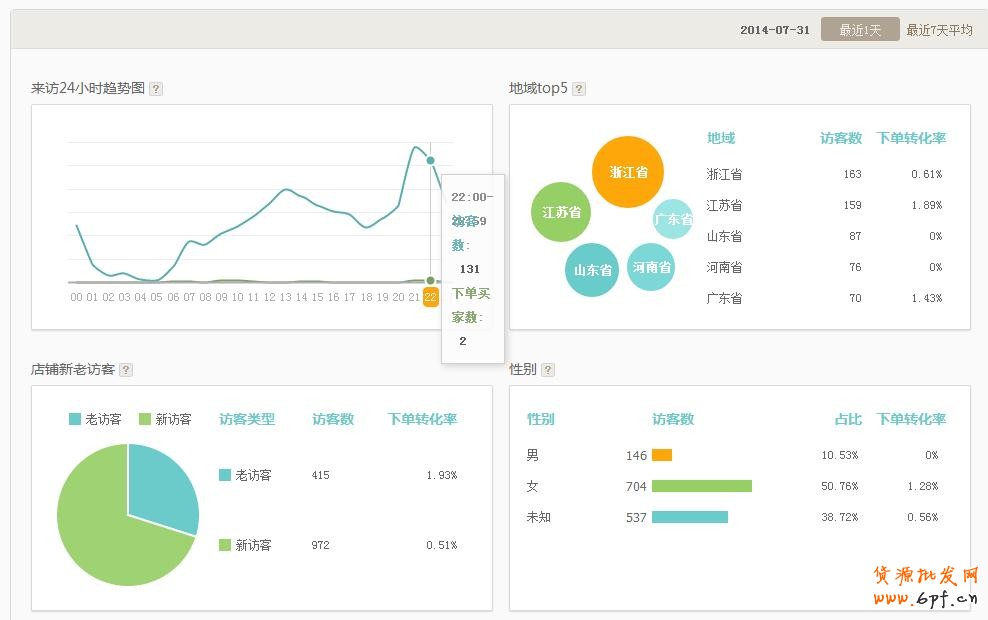The image size is (988, 620).
Task: Click the help icon next to 地域top5
Action: 578,88
